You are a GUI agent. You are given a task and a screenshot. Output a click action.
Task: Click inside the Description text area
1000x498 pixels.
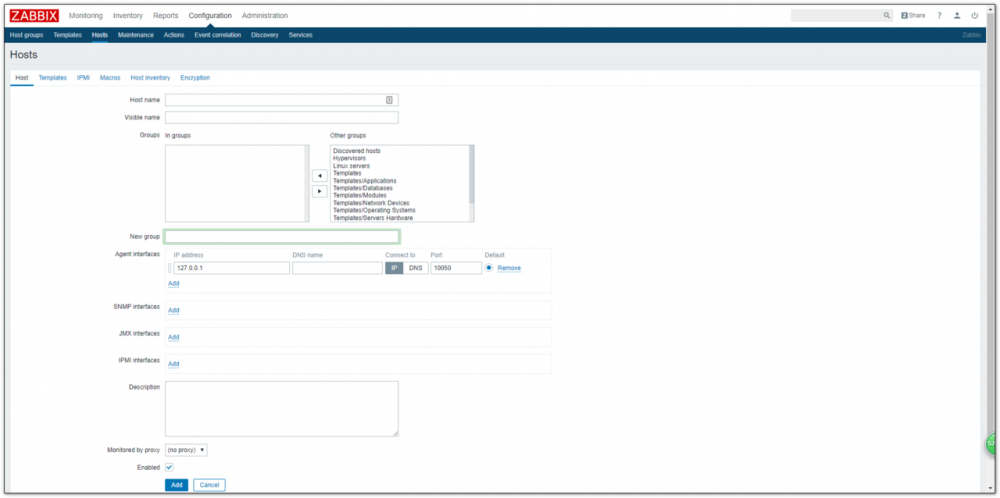pos(282,409)
